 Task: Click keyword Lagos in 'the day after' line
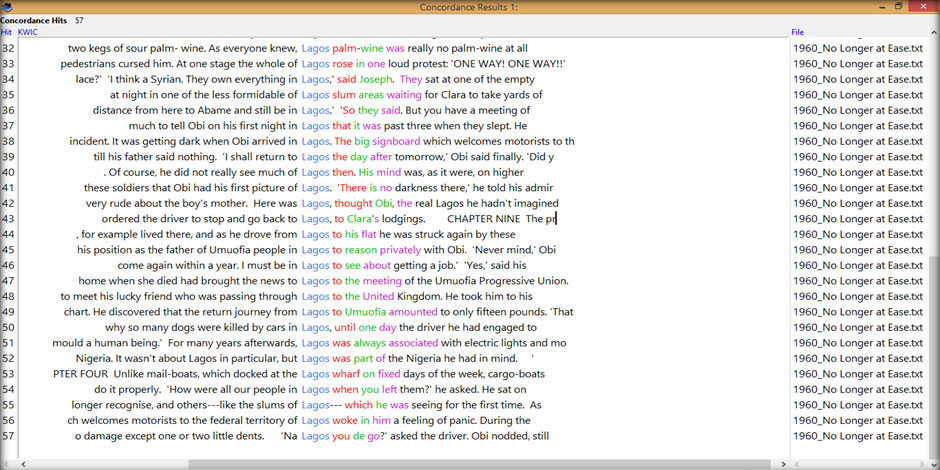click(315, 157)
